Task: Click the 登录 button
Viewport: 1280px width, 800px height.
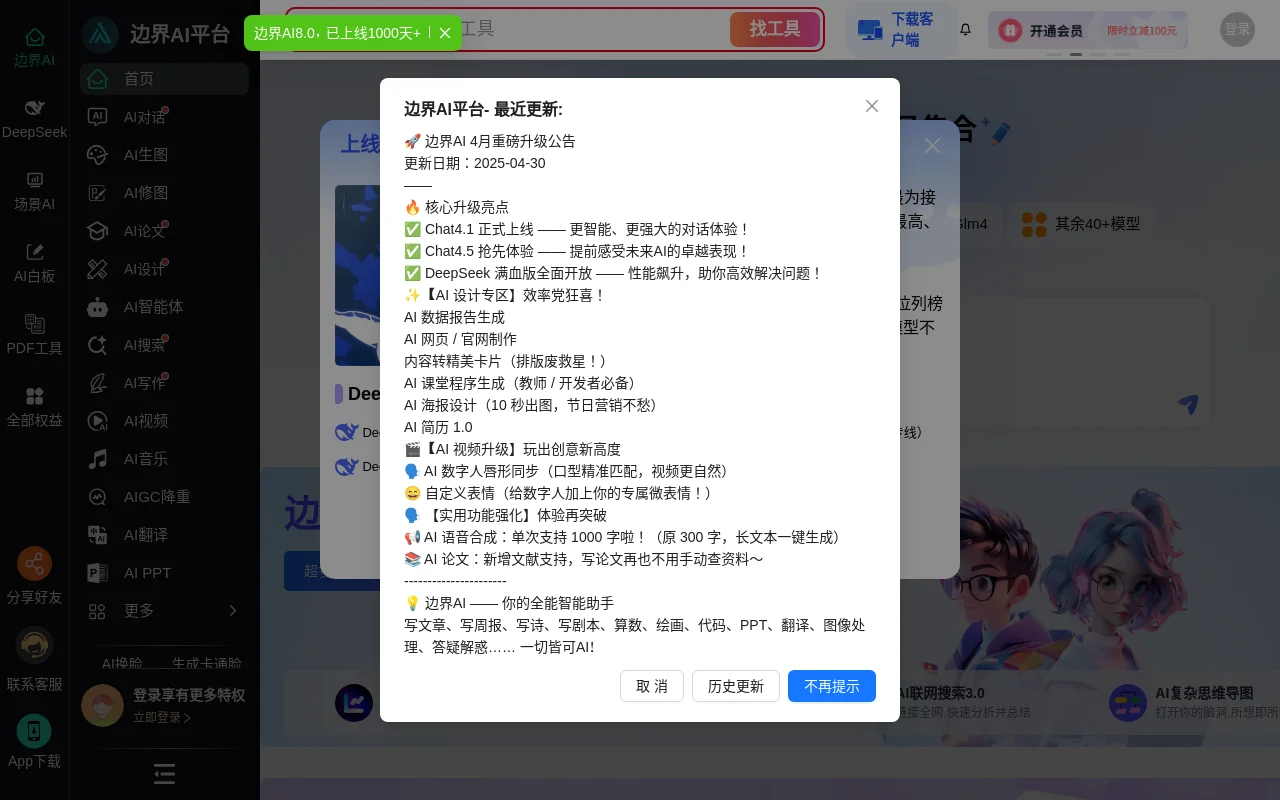Action: (1236, 29)
